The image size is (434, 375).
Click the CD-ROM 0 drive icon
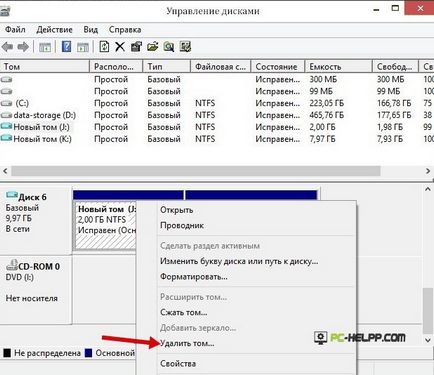point(12,265)
